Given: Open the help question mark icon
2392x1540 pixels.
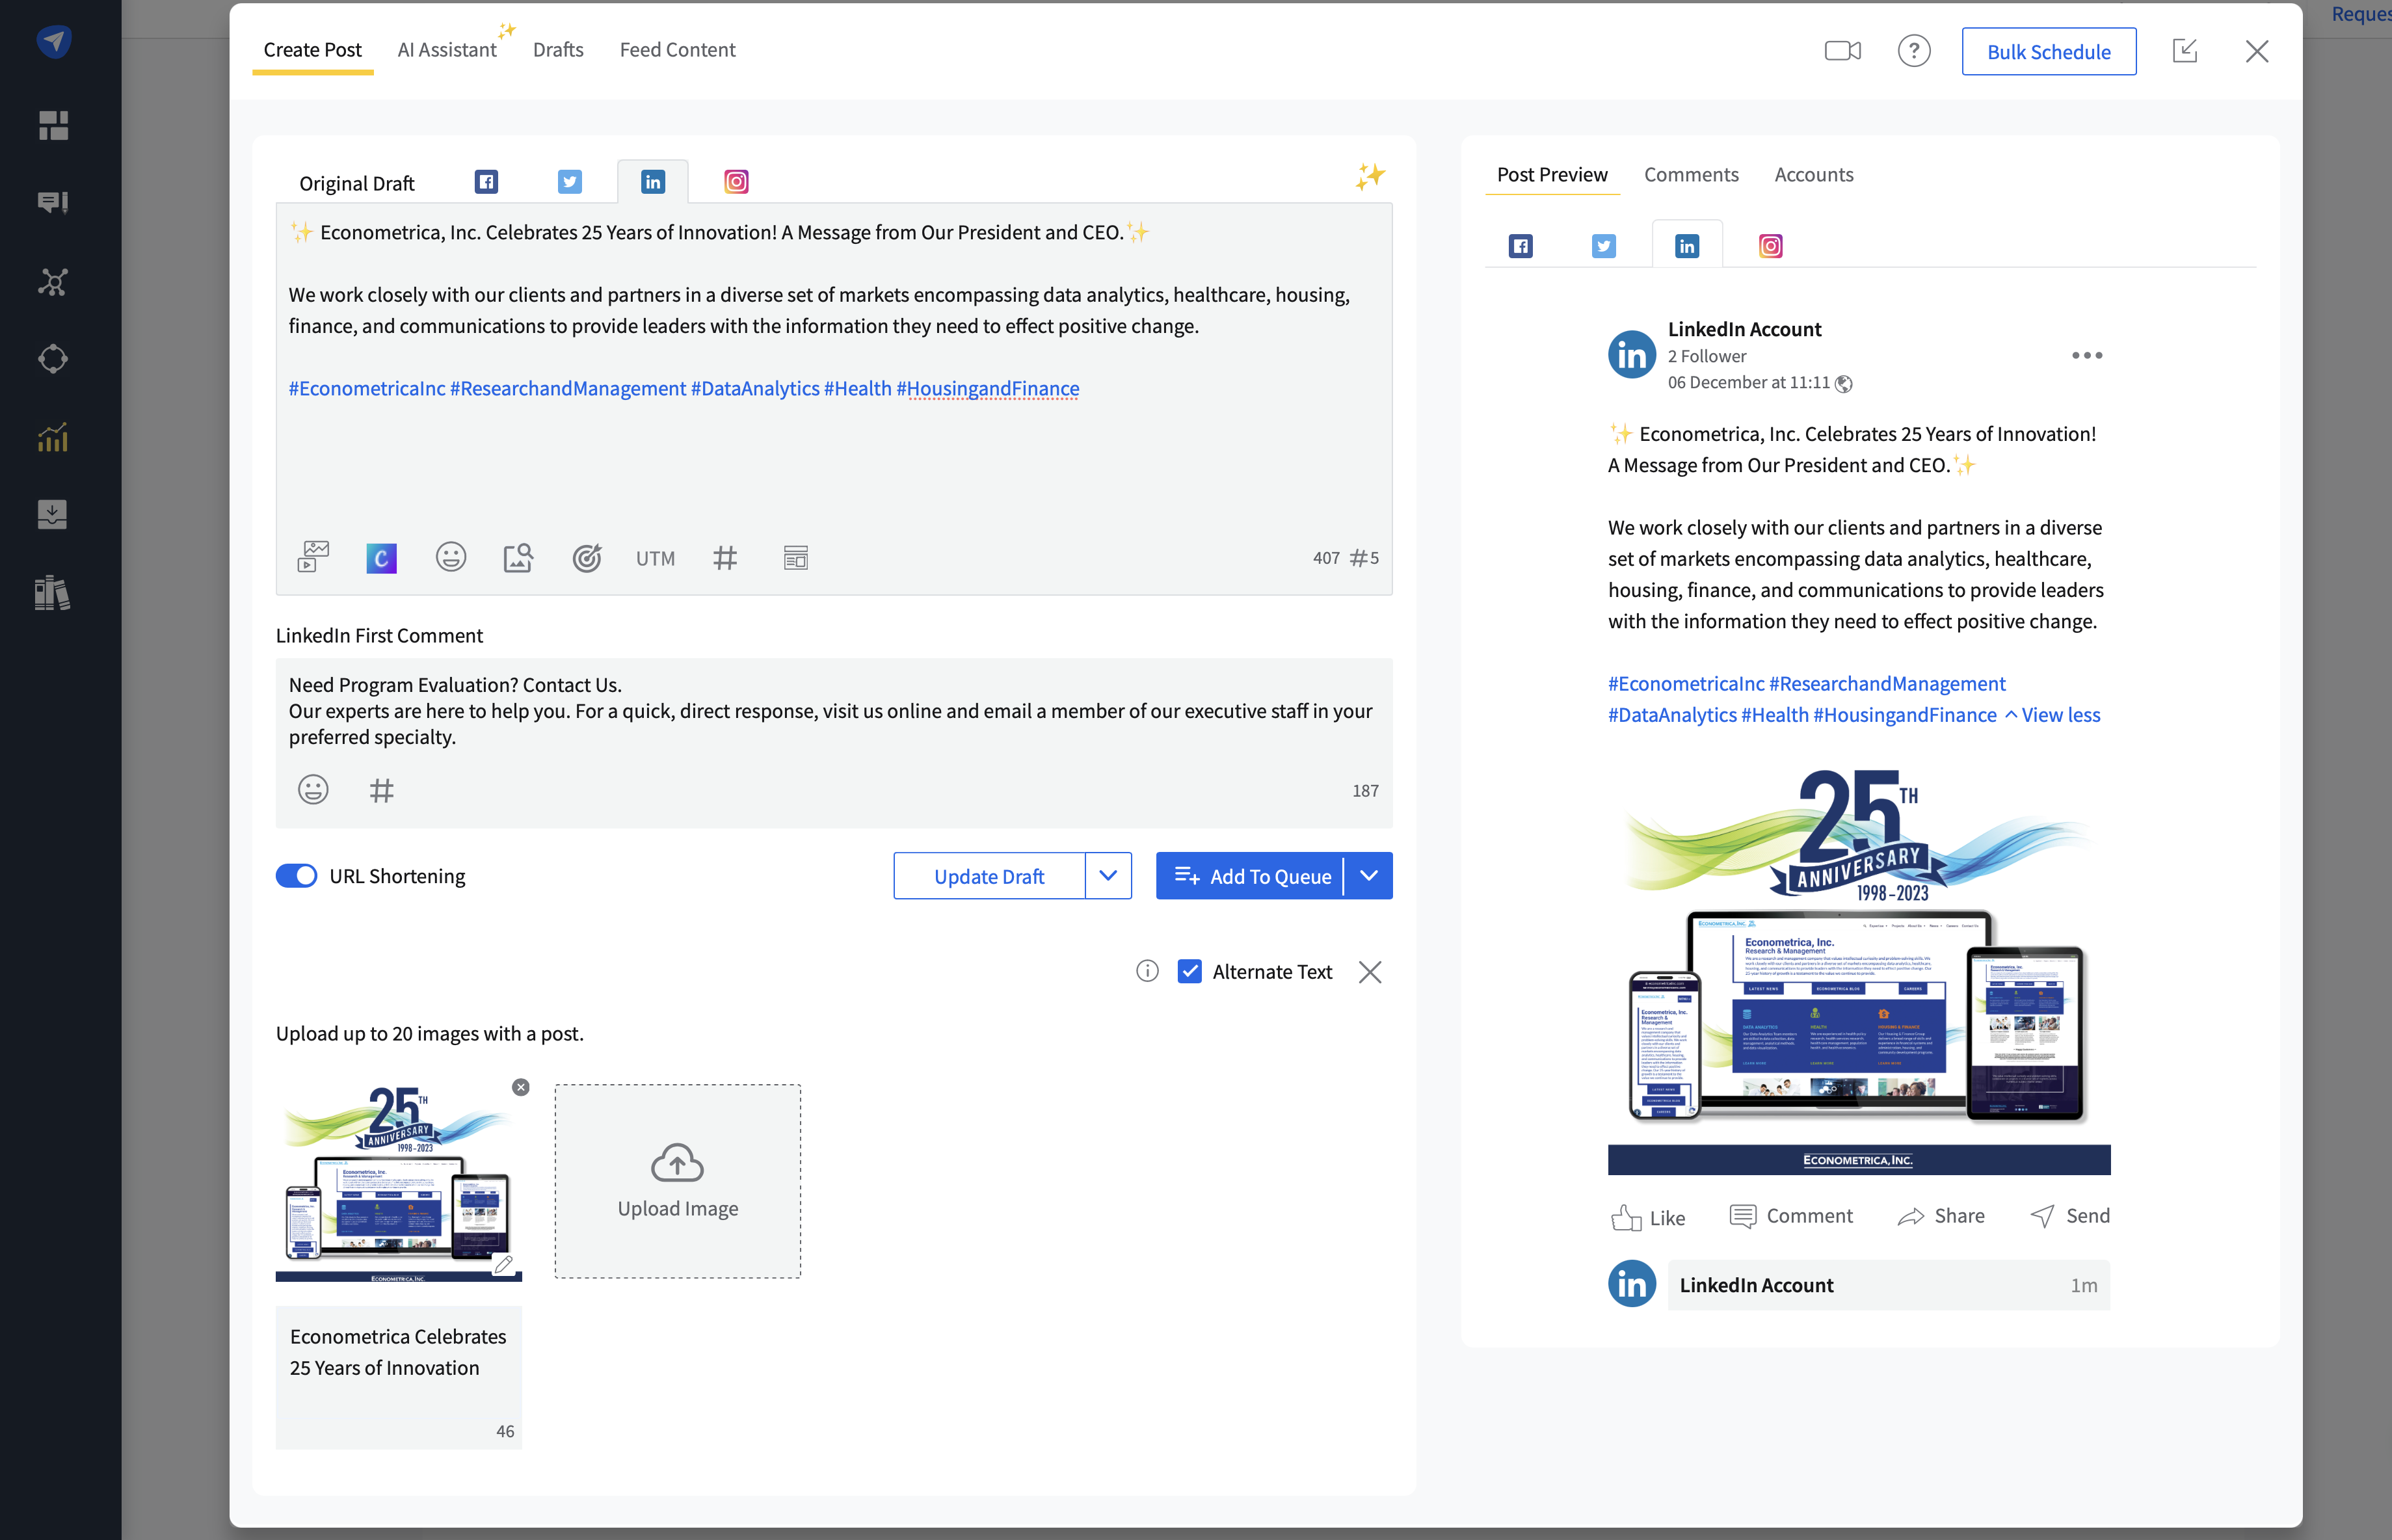Looking at the screenshot, I should pos(1914,51).
